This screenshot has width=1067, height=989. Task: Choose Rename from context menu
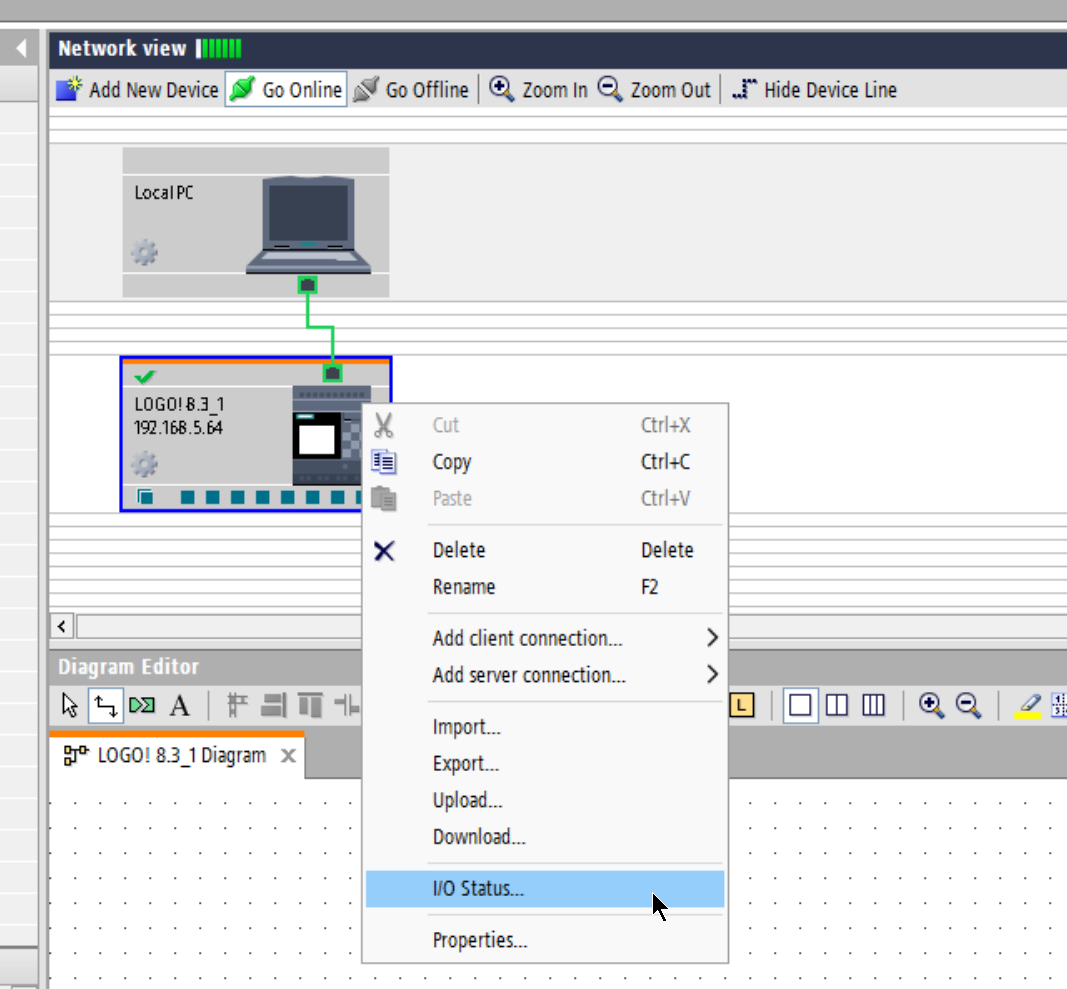click(x=544, y=587)
